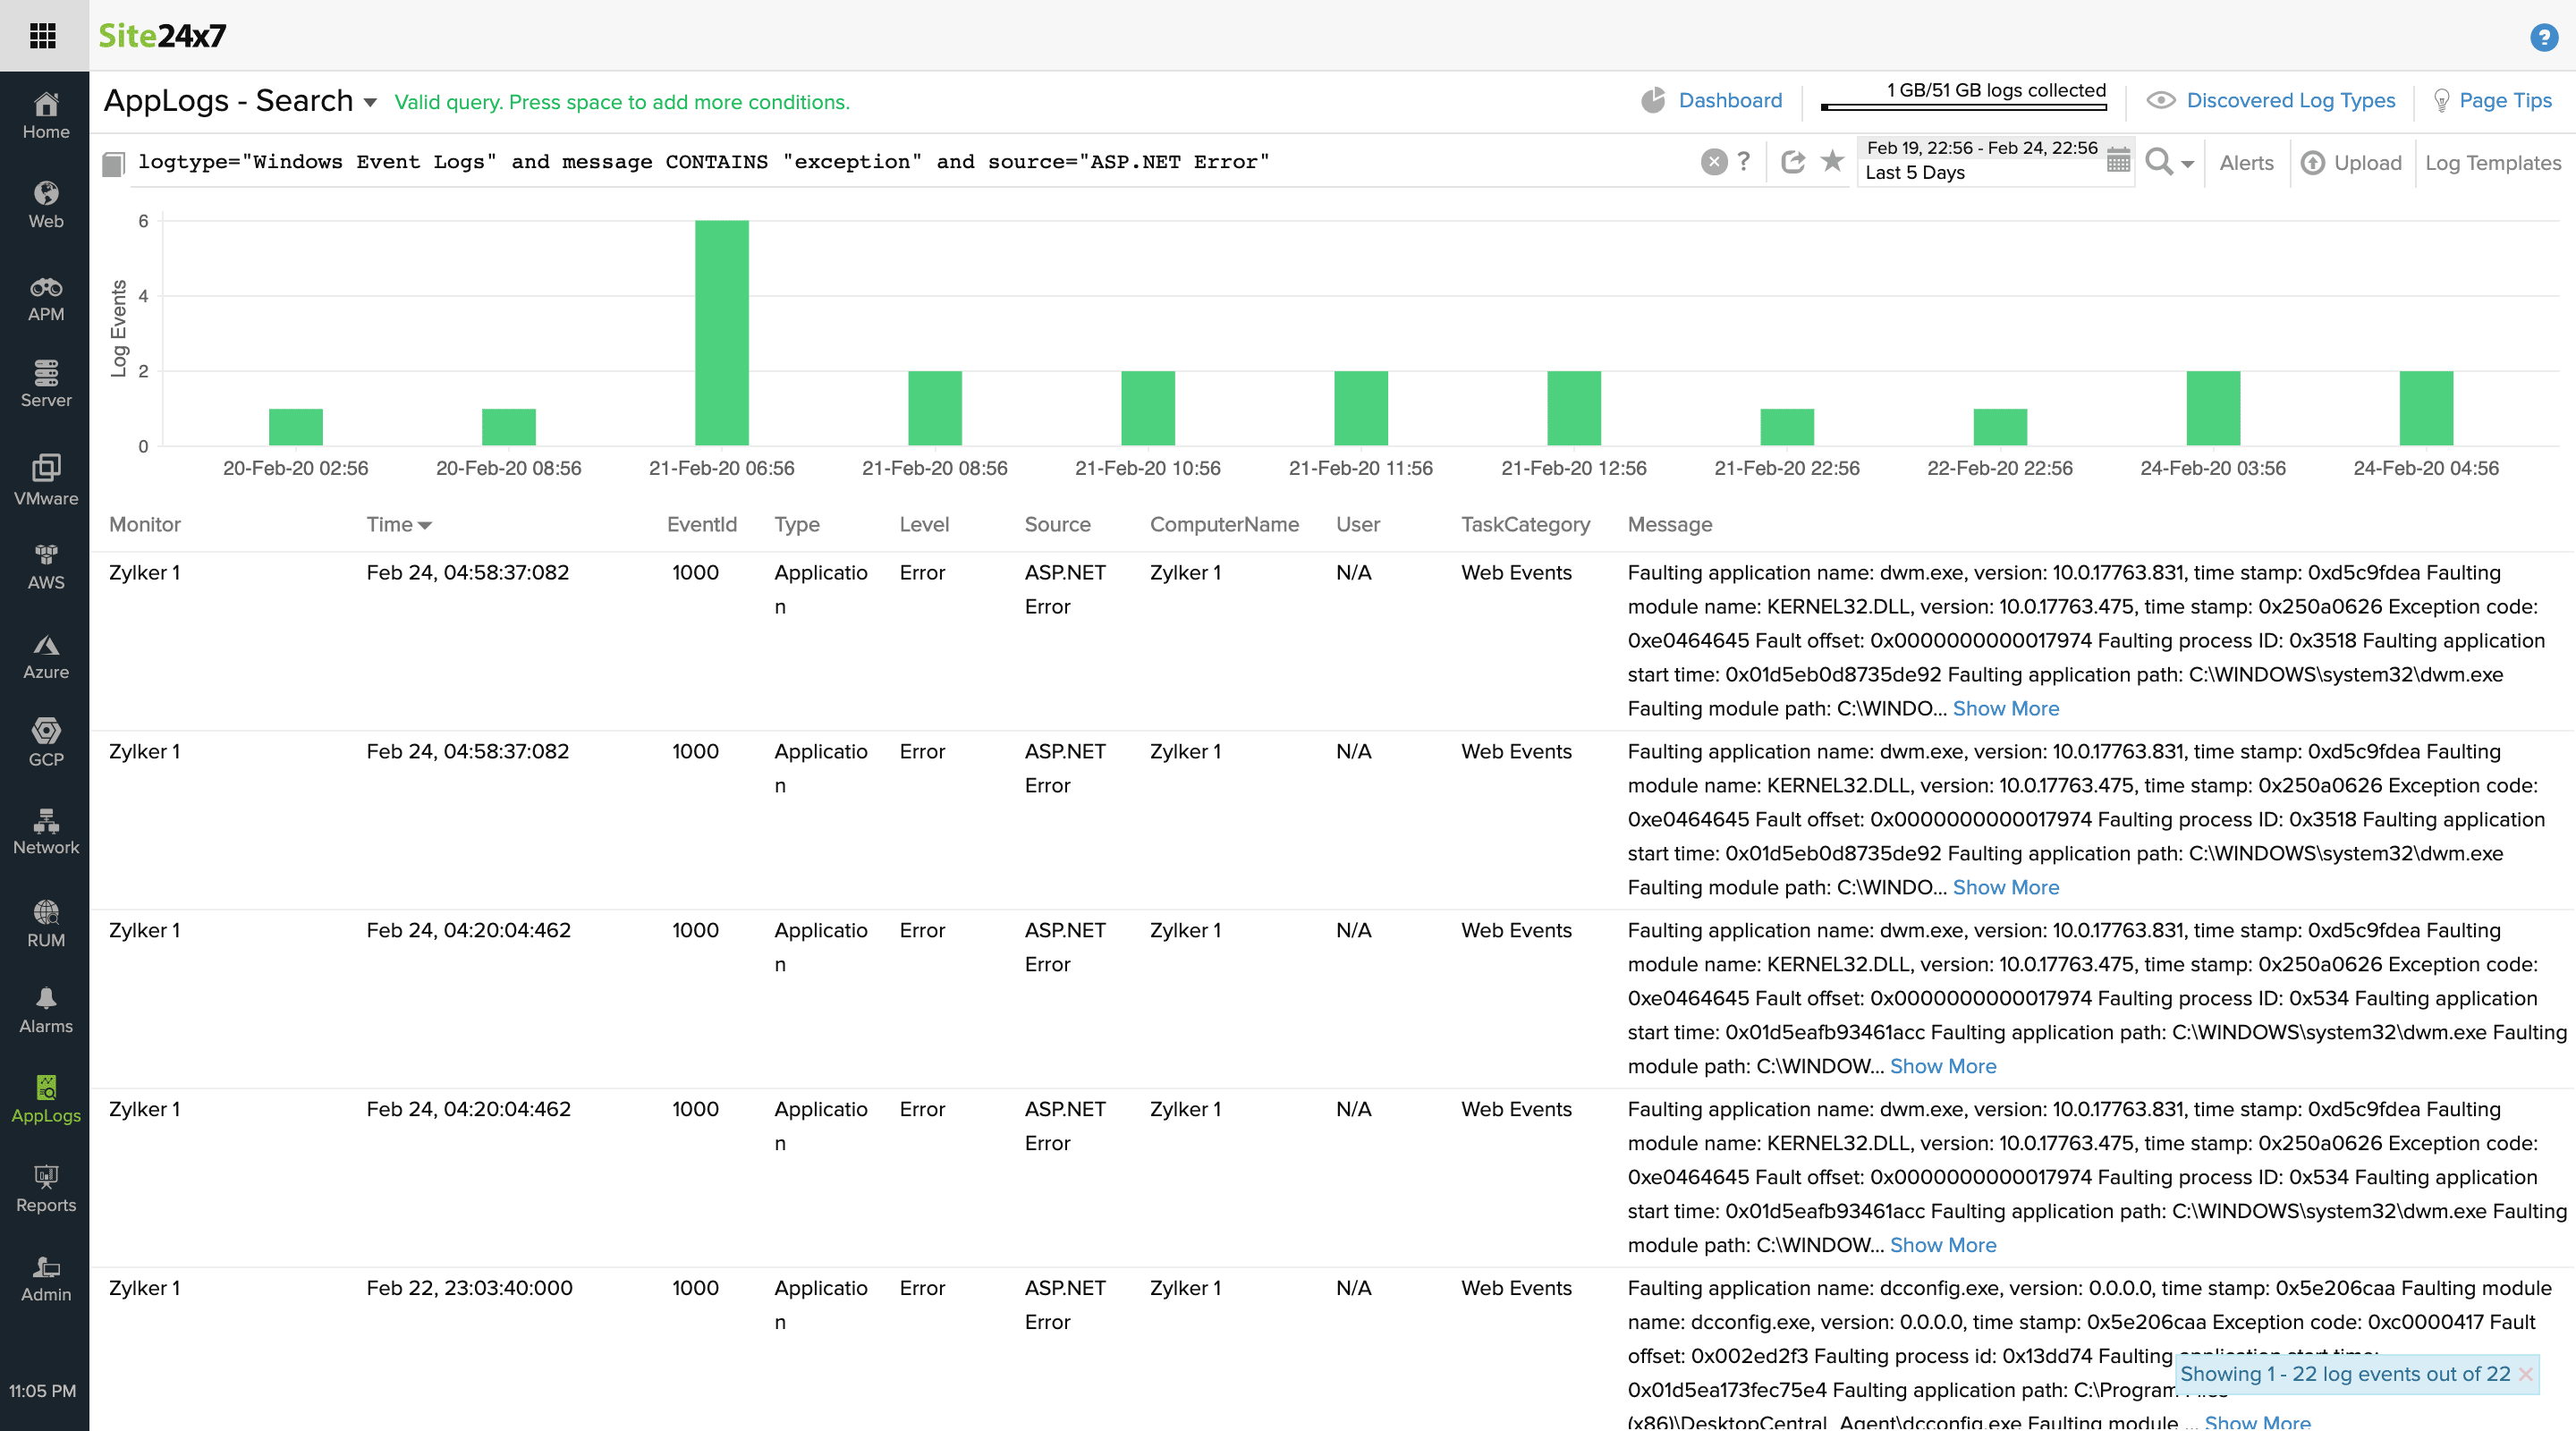This screenshot has width=2576, height=1431.
Task: Open the dropdown arrow beside the search magnifier
Action: click(x=2187, y=164)
